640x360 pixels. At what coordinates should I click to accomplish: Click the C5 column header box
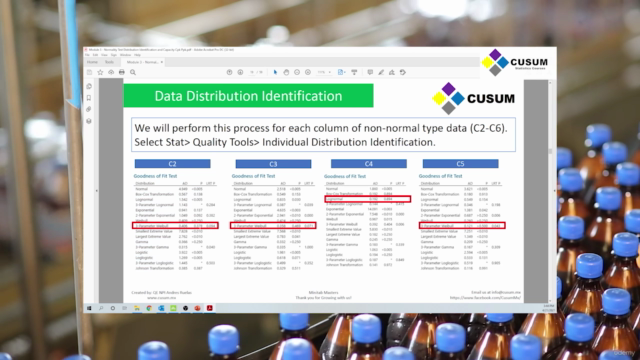click(x=460, y=164)
